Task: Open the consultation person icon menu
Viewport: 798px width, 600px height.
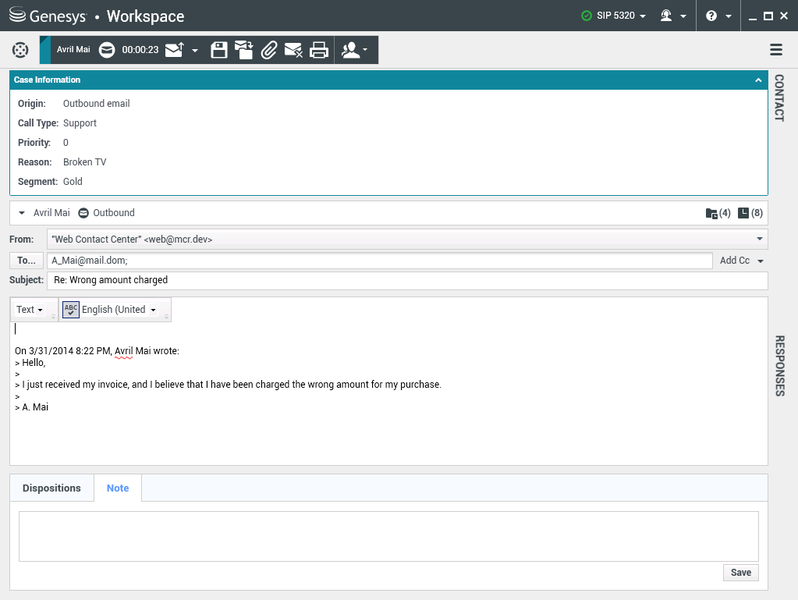Action: point(354,50)
